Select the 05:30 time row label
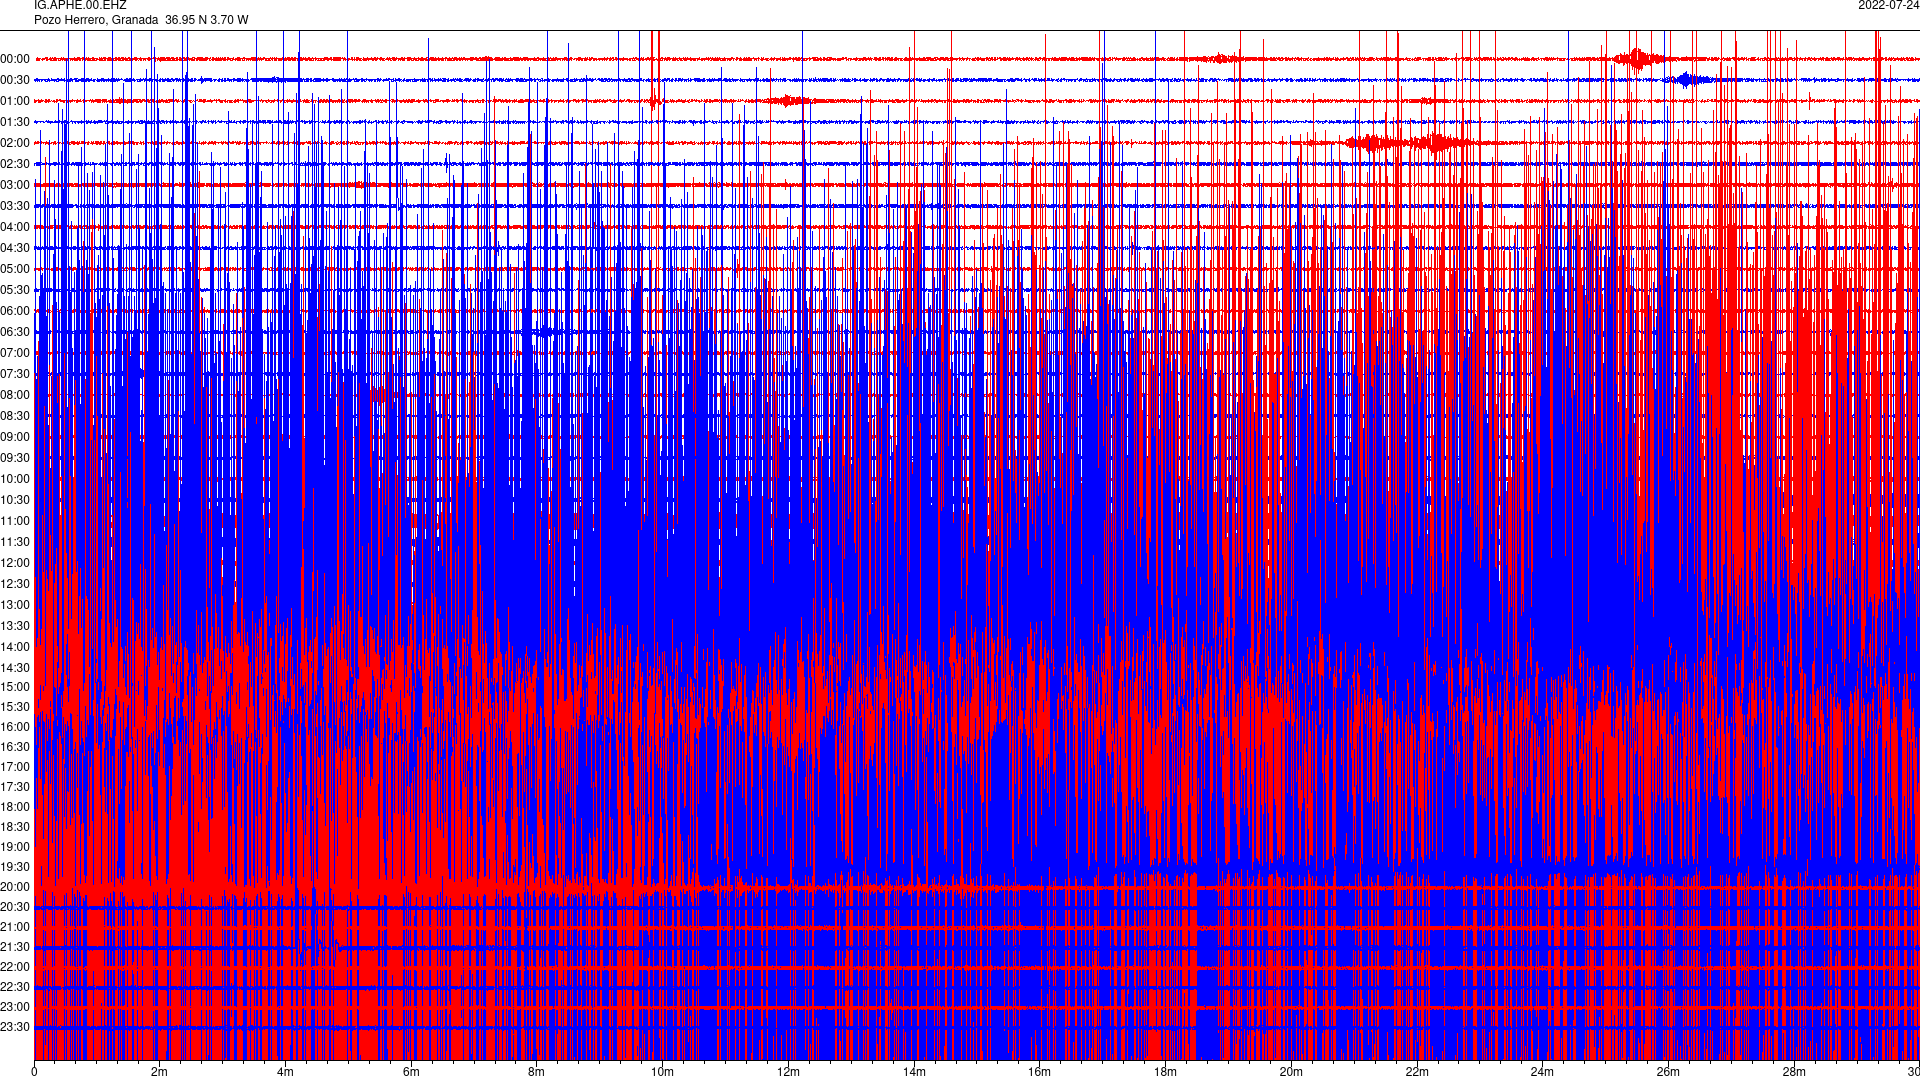1920x1080 pixels. 15,290
